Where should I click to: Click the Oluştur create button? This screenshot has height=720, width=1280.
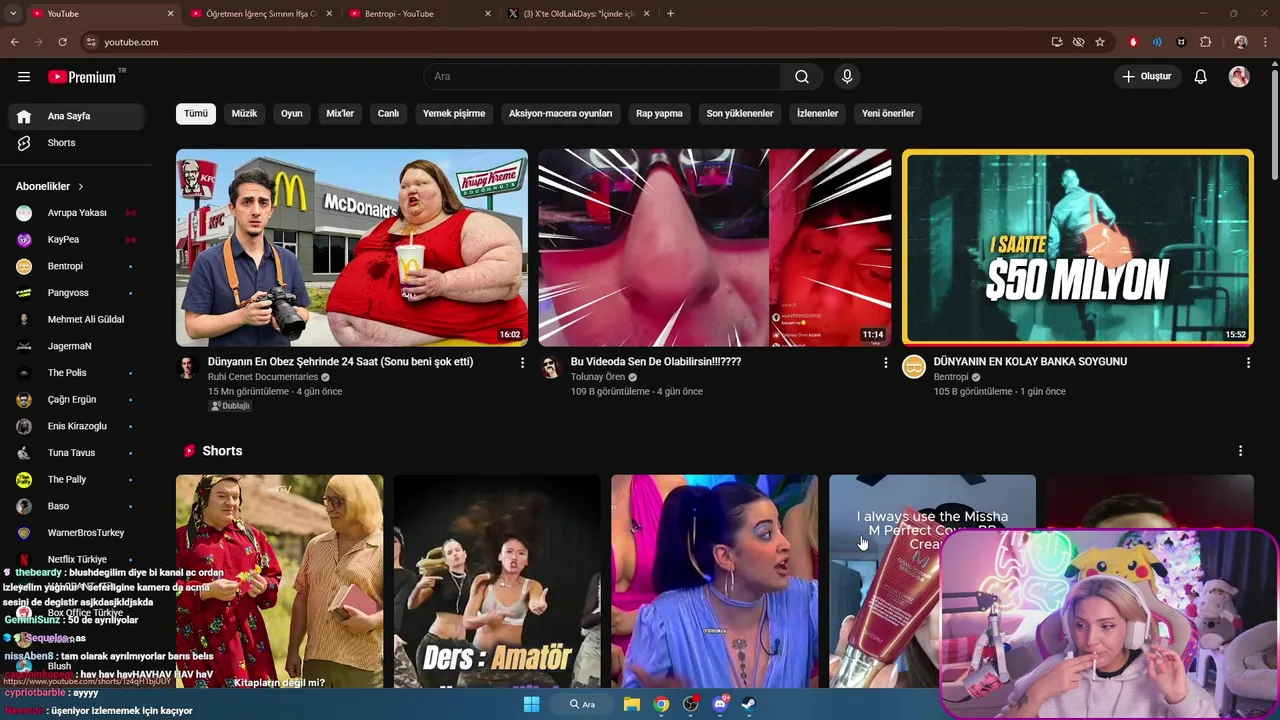1146,77
